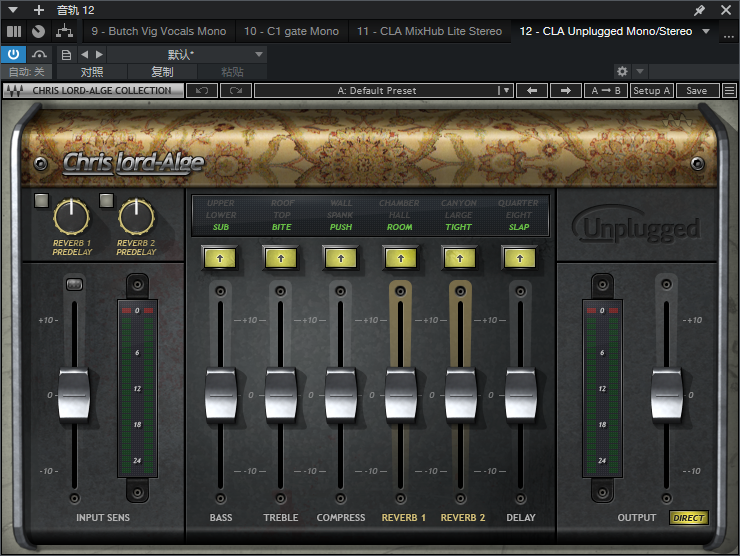
Task: Open the routing/sidechain icon
Action: coord(64,32)
